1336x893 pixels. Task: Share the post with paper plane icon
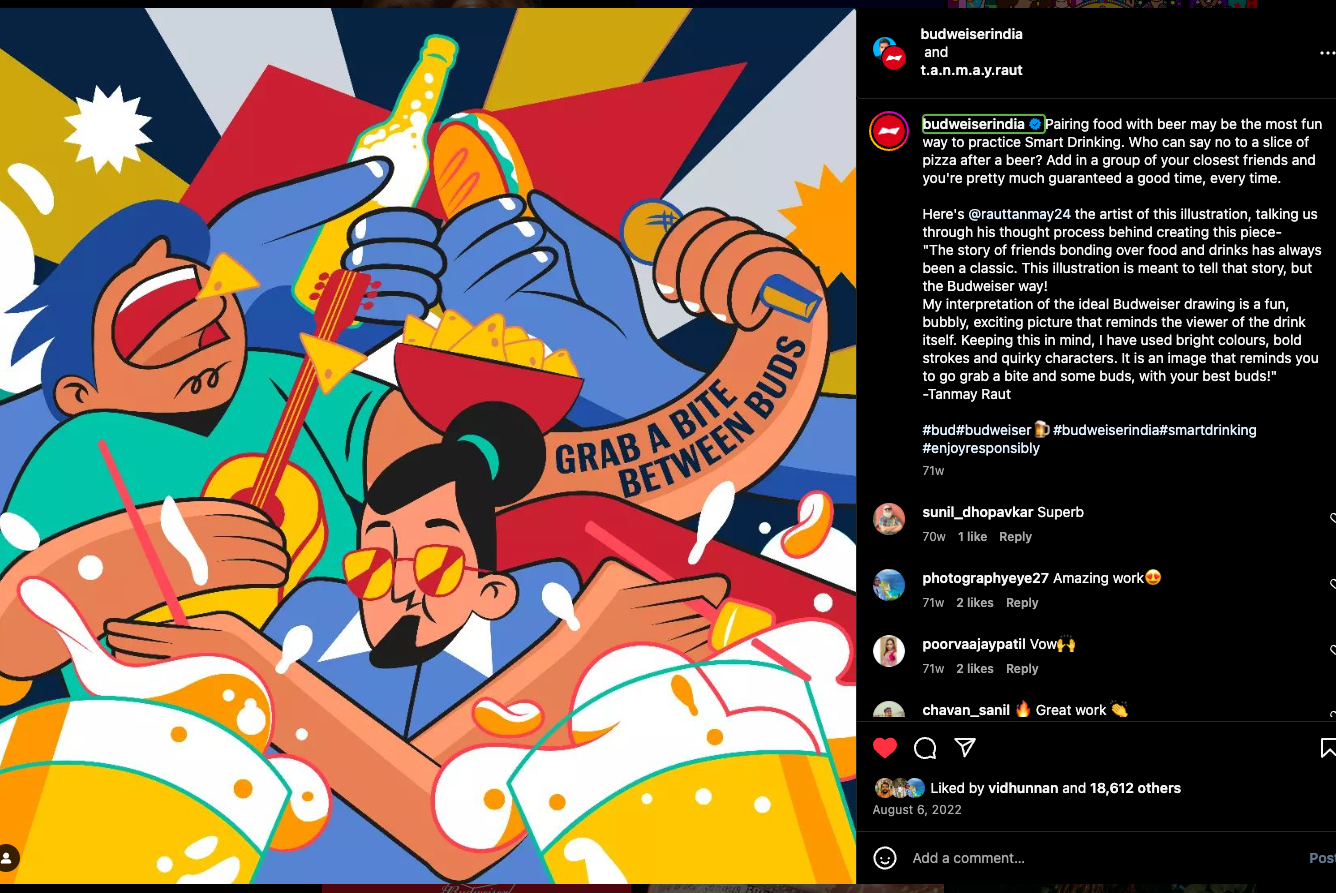click(x=965, y=748)
